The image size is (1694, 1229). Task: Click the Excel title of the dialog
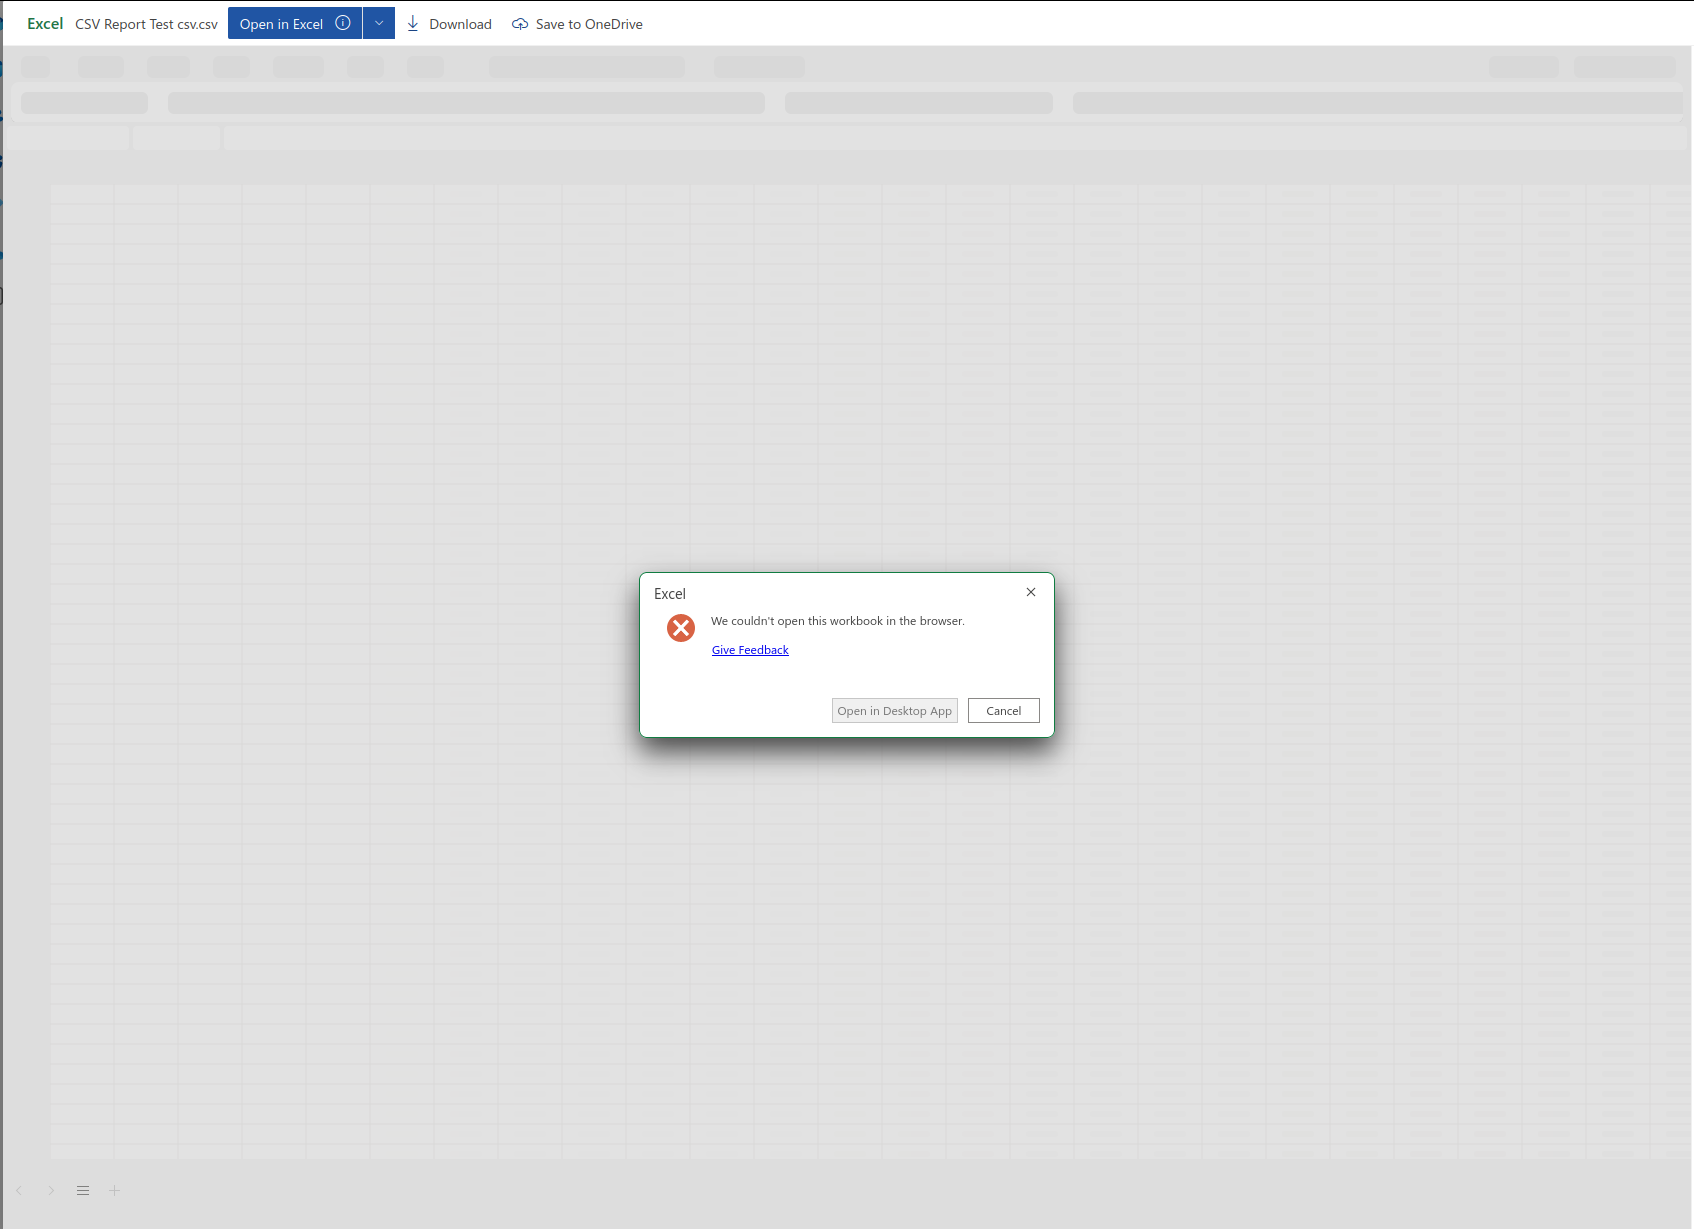click(x=670, y=594)
